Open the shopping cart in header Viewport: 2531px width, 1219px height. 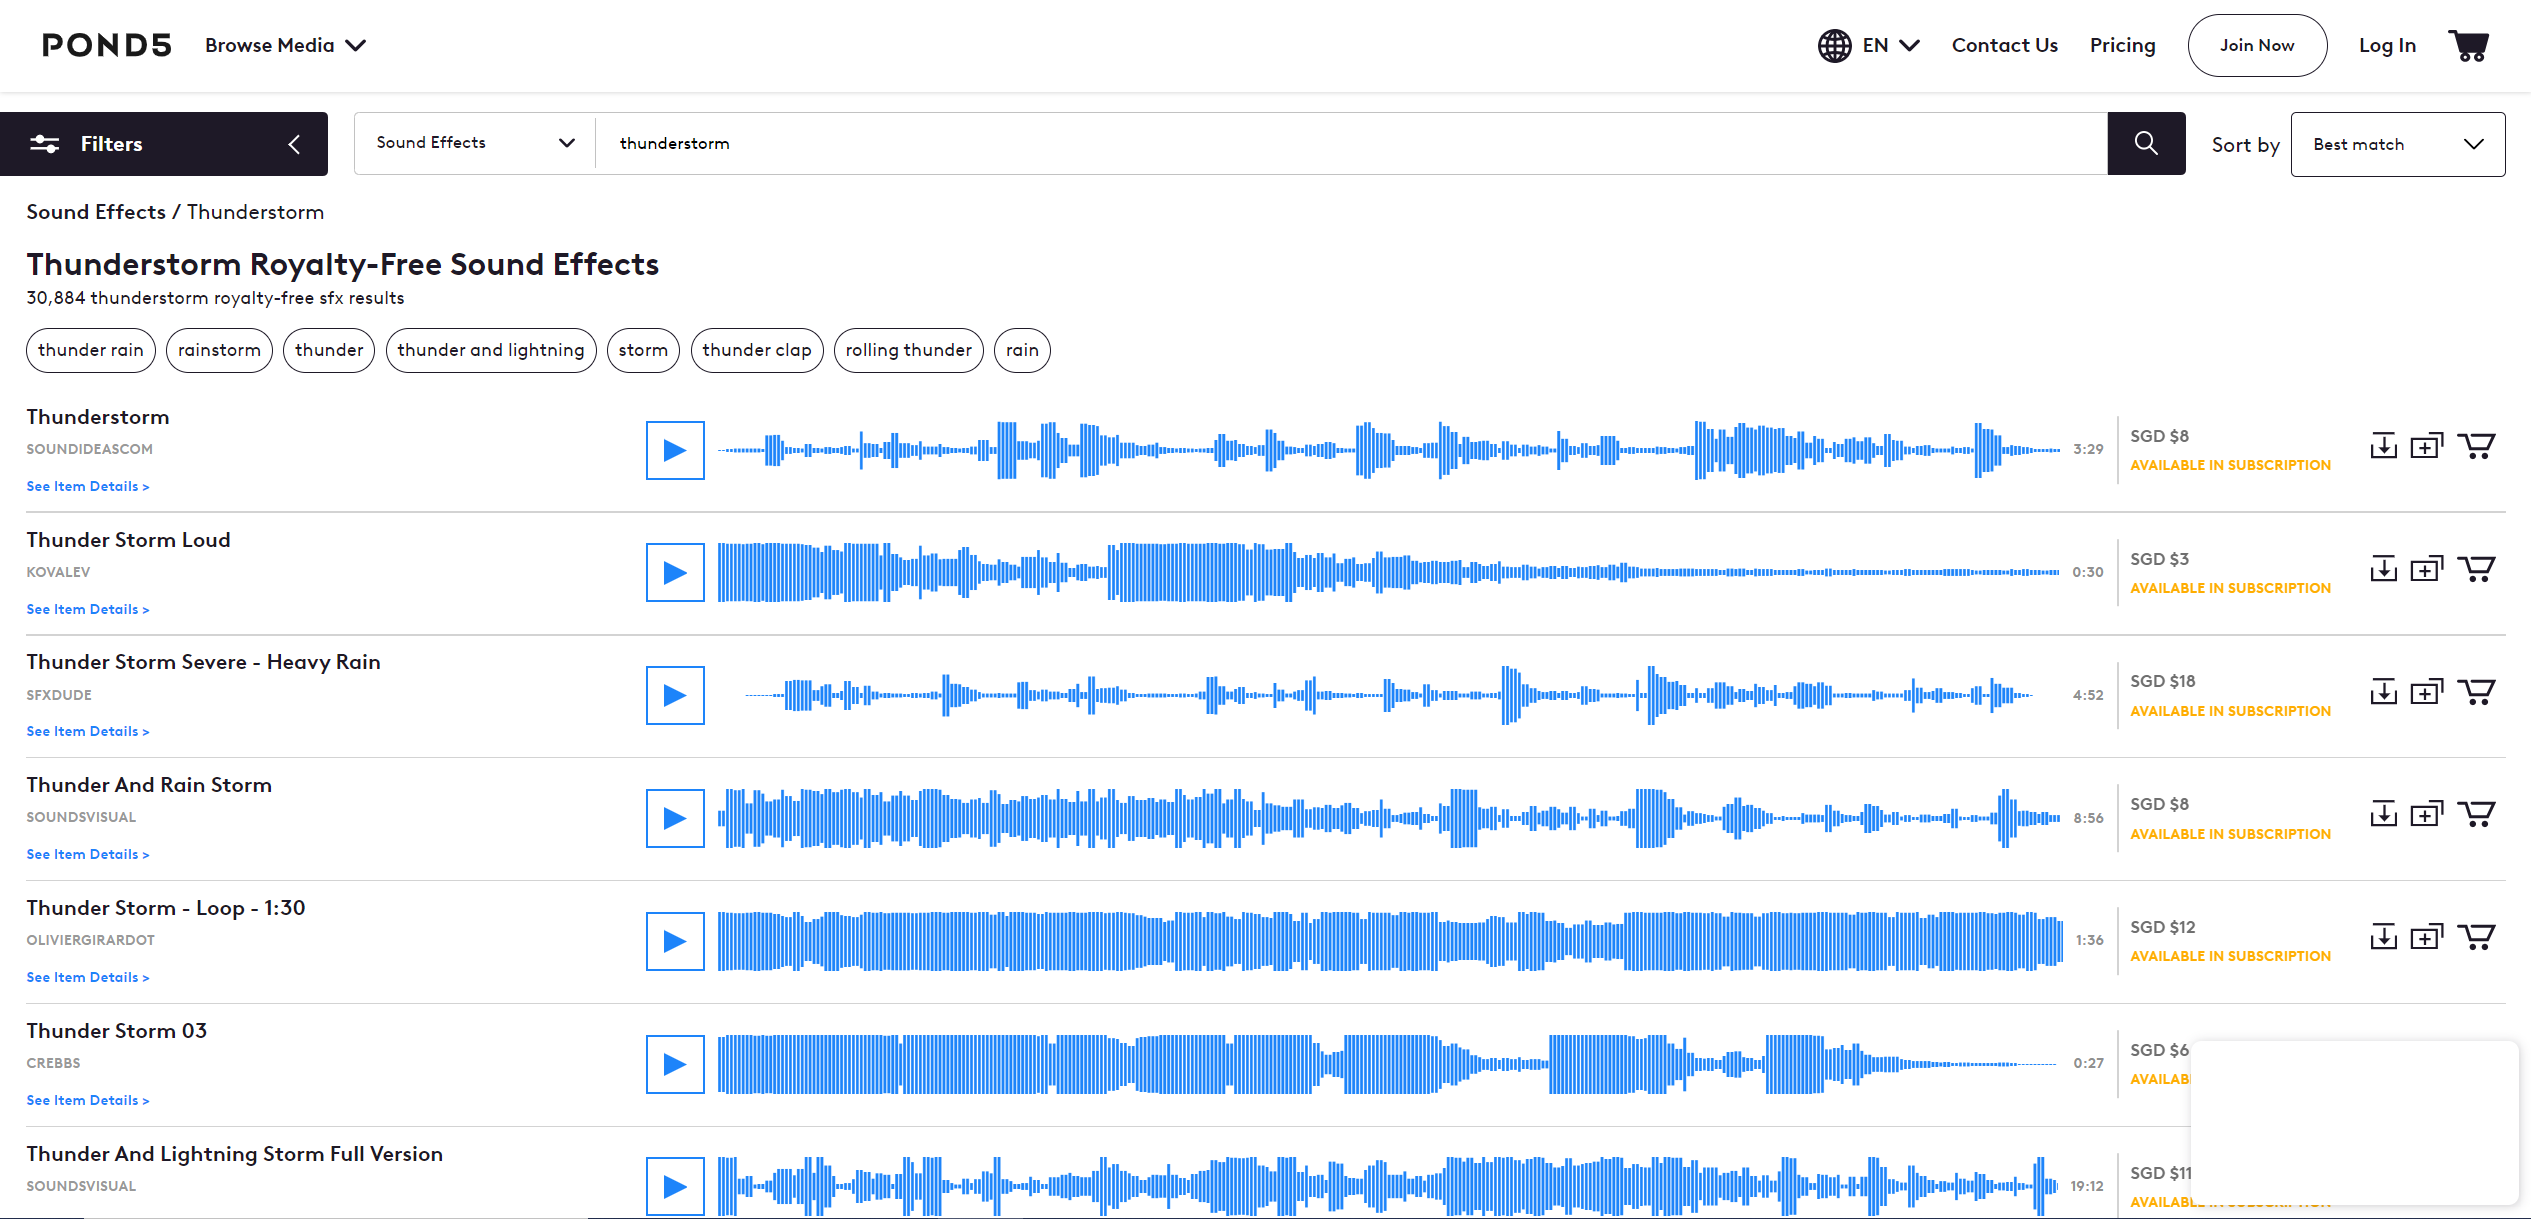(x=2468, y=45)
